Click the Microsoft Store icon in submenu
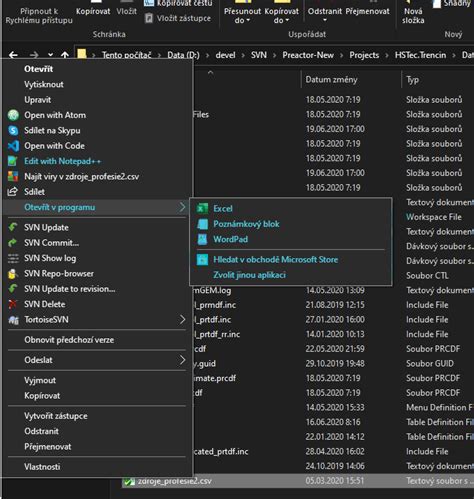Viewport: 474px width, 499px height. pyautogui.click(x=202, y=260)
